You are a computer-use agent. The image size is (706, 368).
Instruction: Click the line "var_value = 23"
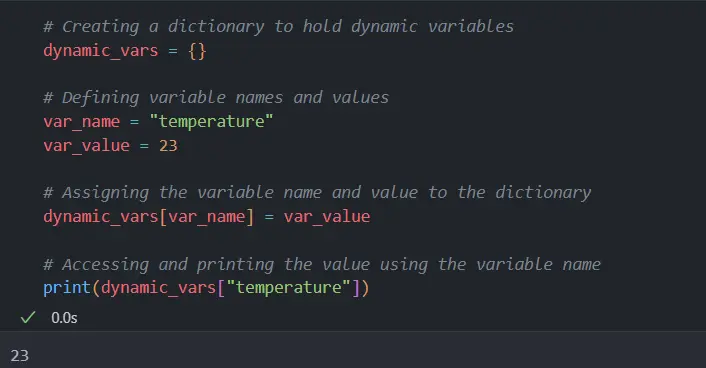click(x=110, y=146)
